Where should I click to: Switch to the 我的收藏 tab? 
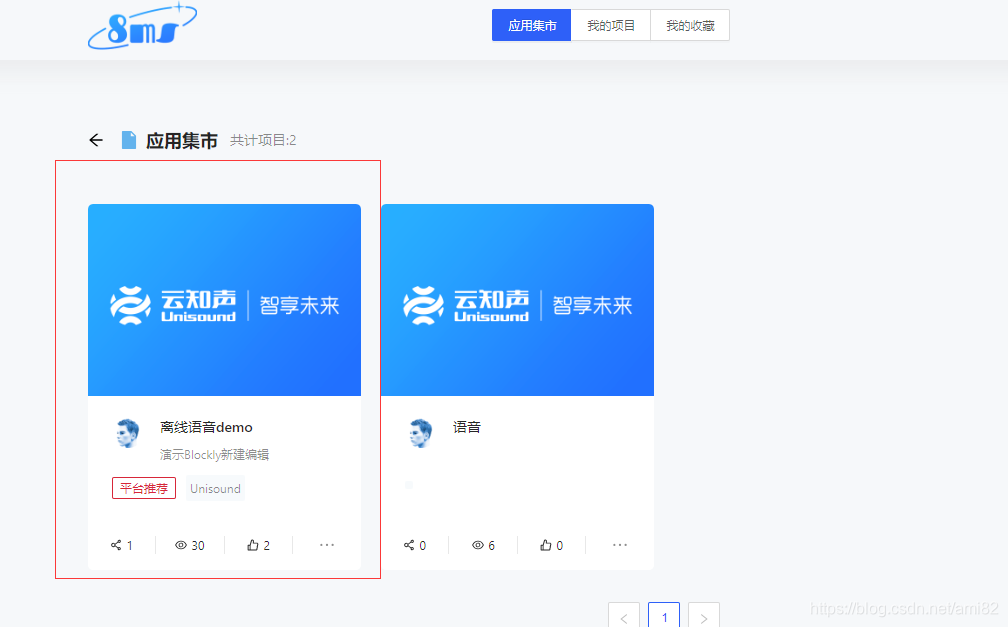(689, 25)
